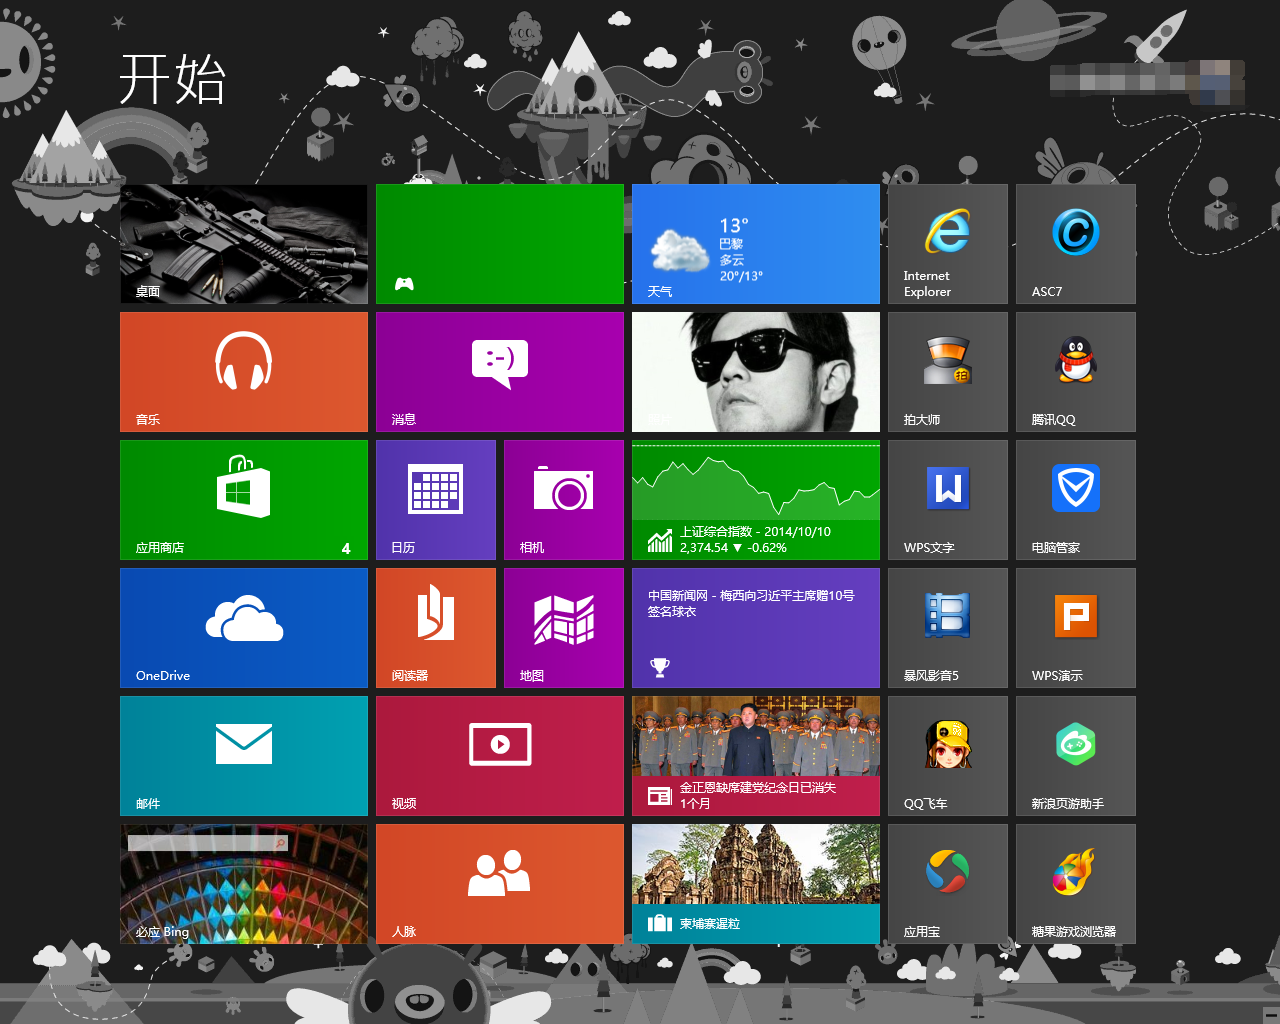Click the zoom-out button at bottom-right corner

(x=1271, y=1015)
